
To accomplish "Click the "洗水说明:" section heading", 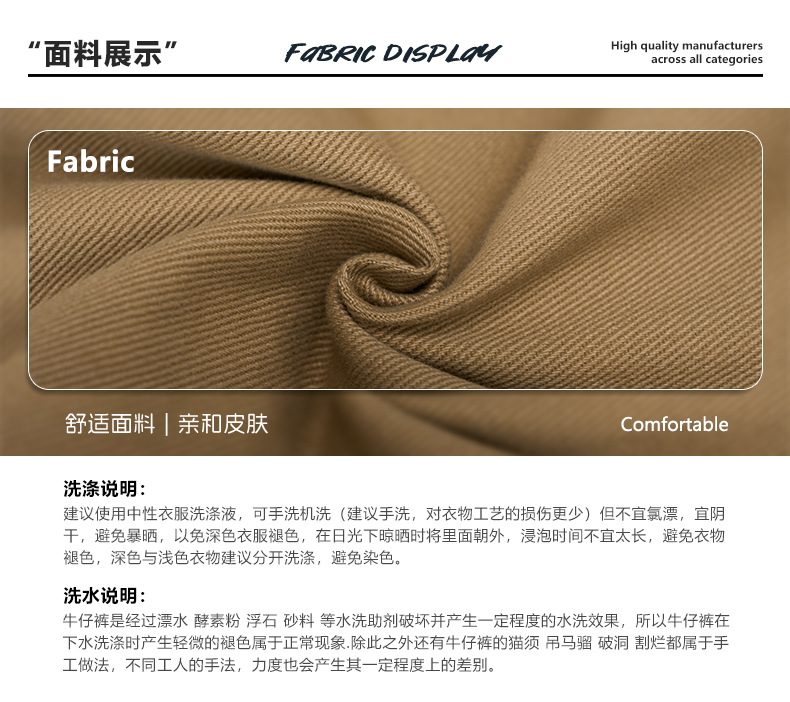I will (104, 596).
